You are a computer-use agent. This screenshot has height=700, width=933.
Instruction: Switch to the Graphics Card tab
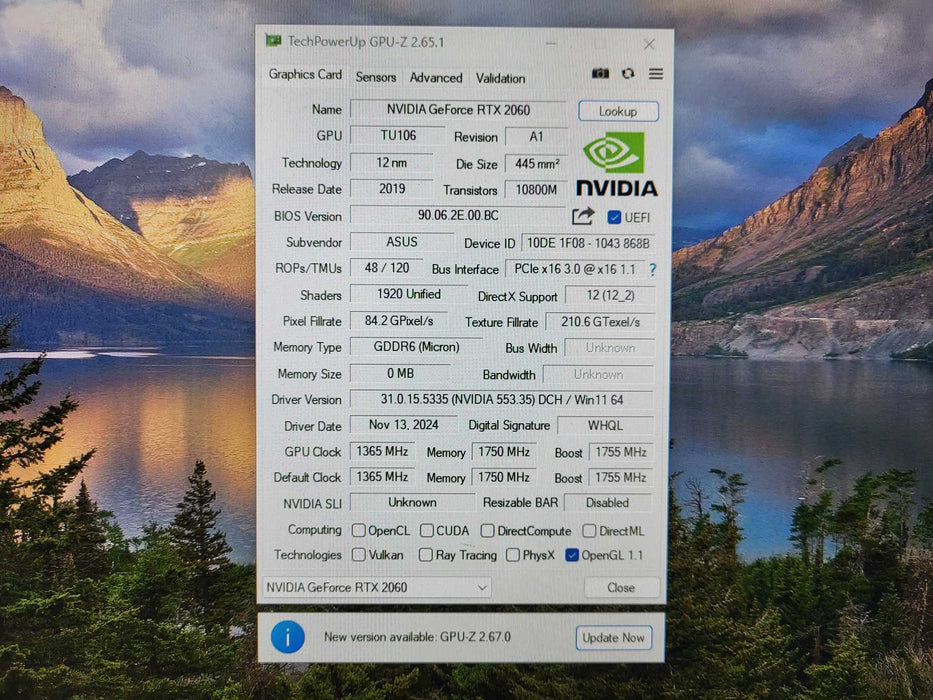point(305,74)
